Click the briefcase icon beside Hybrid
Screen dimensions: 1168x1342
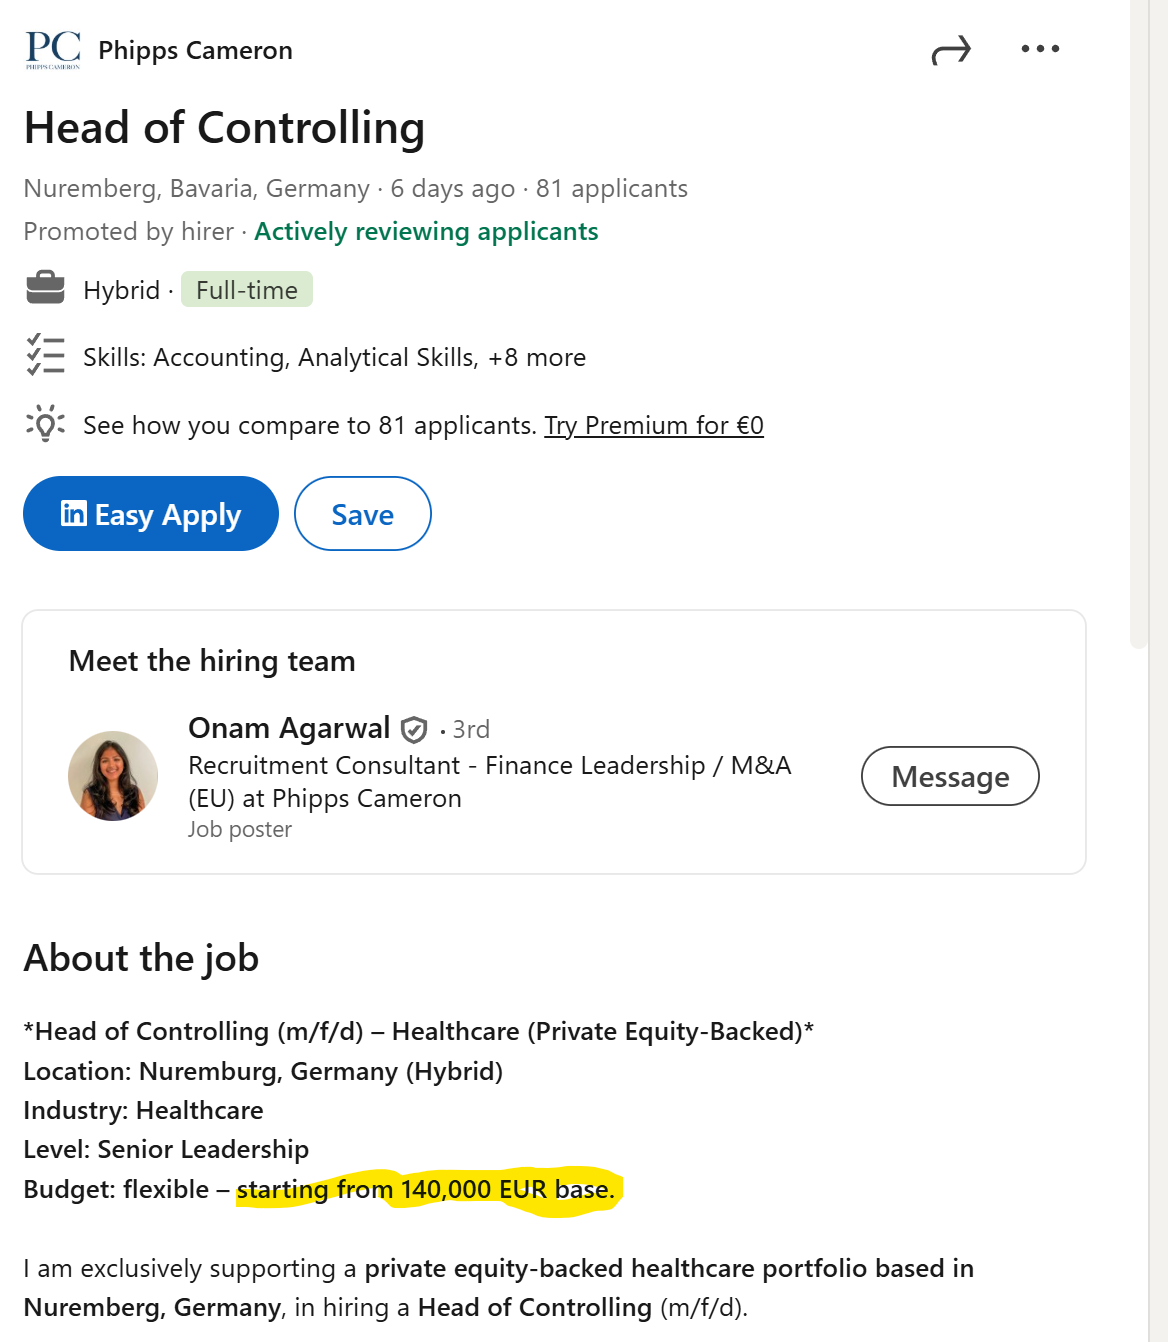[45, 289]
